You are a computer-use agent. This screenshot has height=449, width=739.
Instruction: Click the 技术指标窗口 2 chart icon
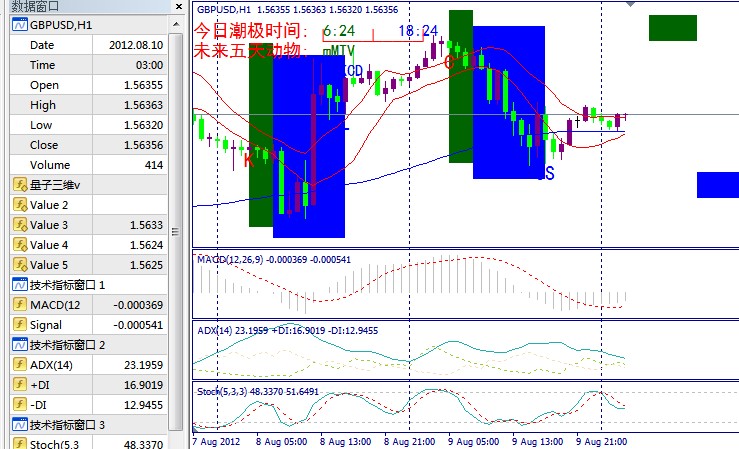pyautogui.click(x=20, y=345)
